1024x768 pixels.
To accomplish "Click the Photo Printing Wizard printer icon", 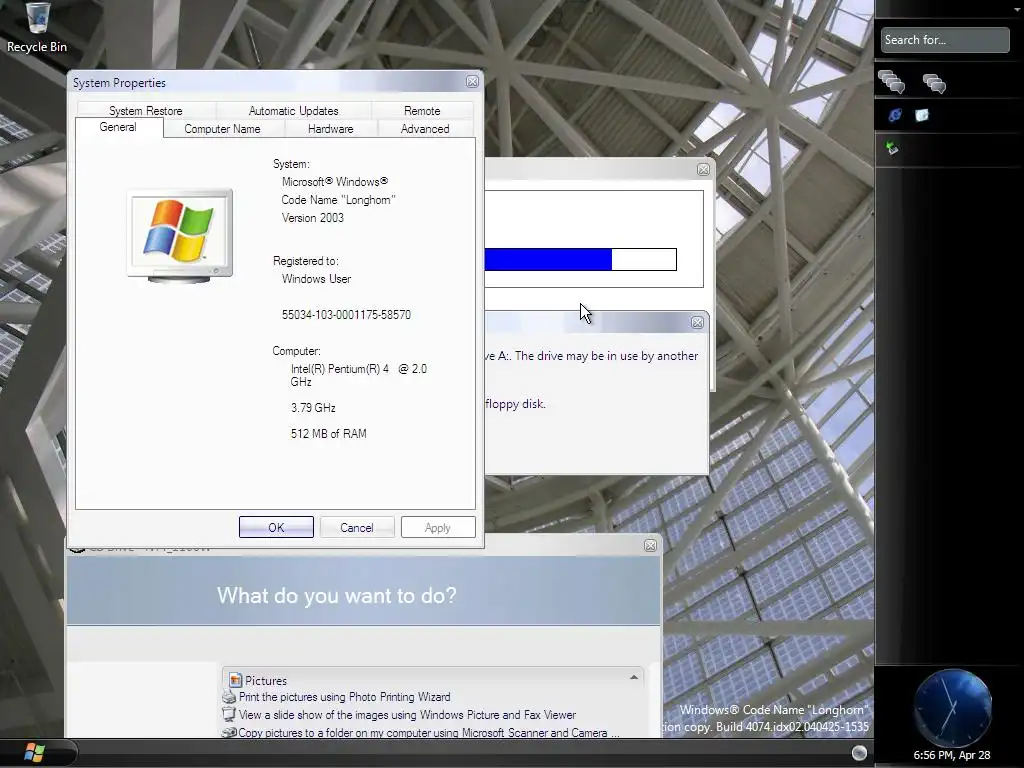I will coord(229,697).
